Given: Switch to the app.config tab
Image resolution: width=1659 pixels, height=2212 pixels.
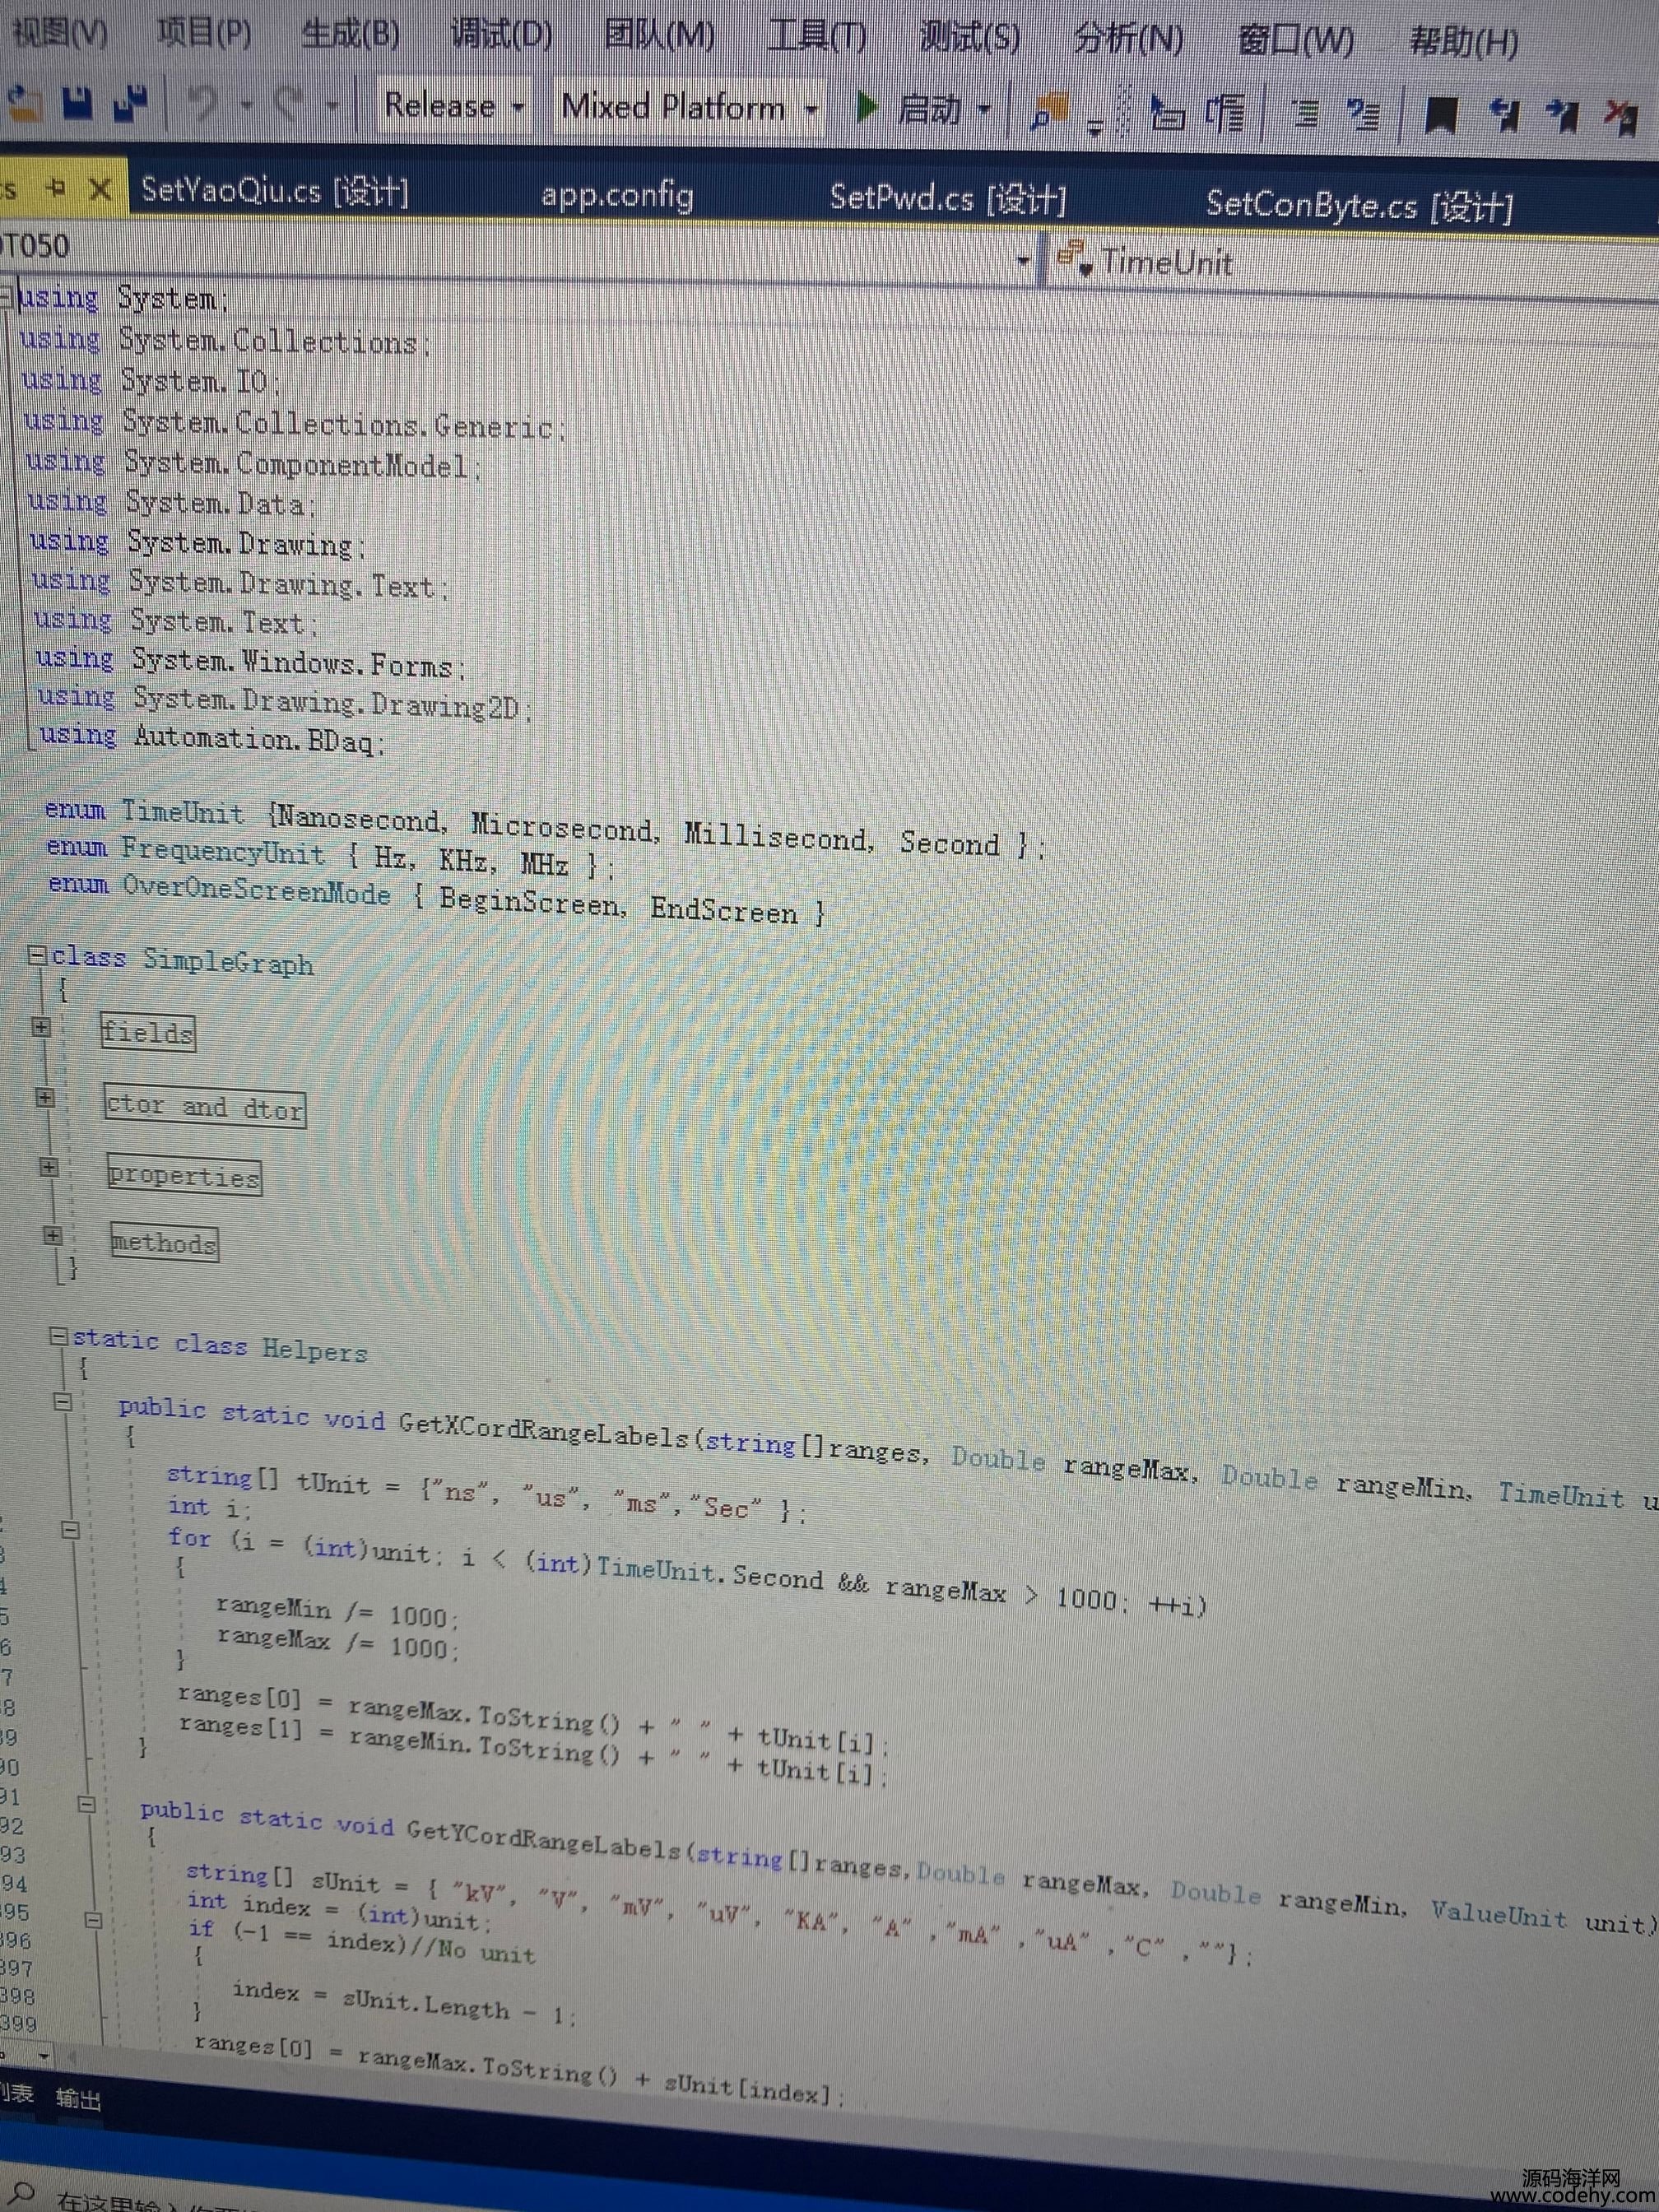Looking at the screenshot, I should click(617, 194).
